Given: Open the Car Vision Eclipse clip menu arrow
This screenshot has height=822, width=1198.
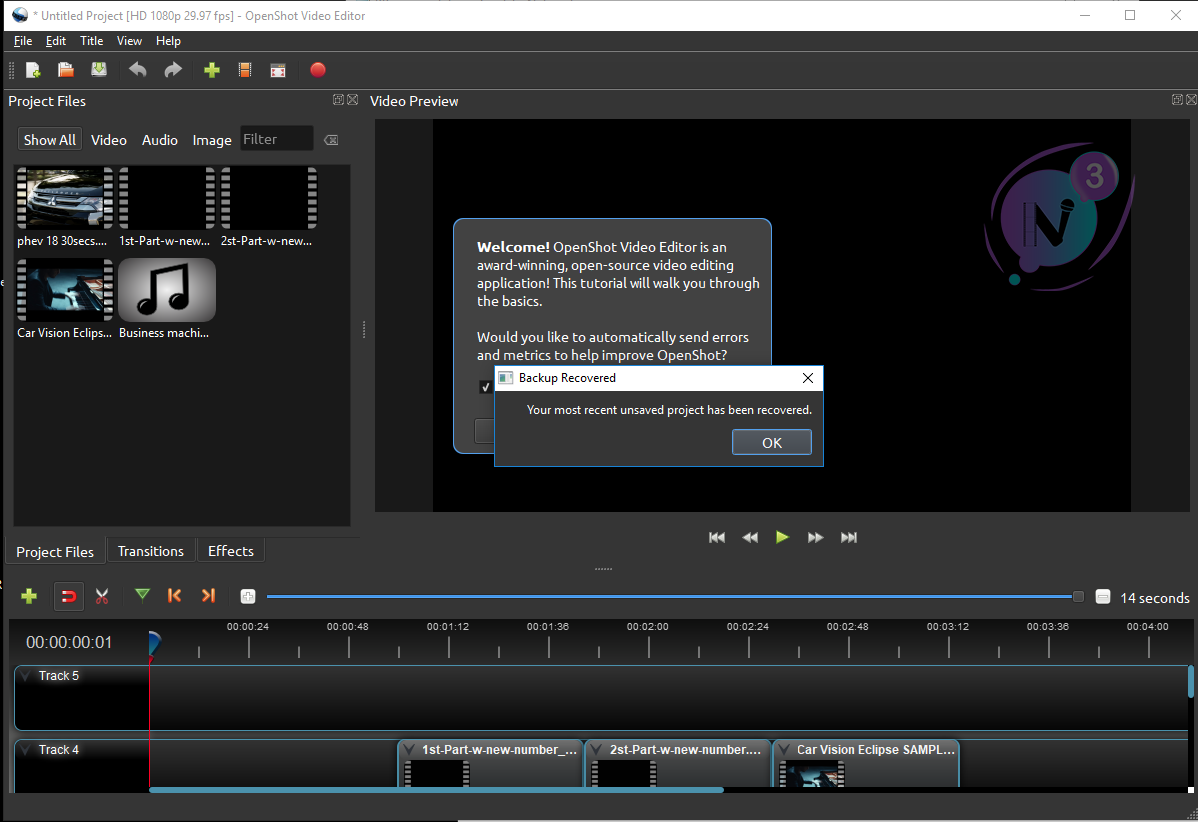Looking at the screenshot, I should (x=785, y=750).
